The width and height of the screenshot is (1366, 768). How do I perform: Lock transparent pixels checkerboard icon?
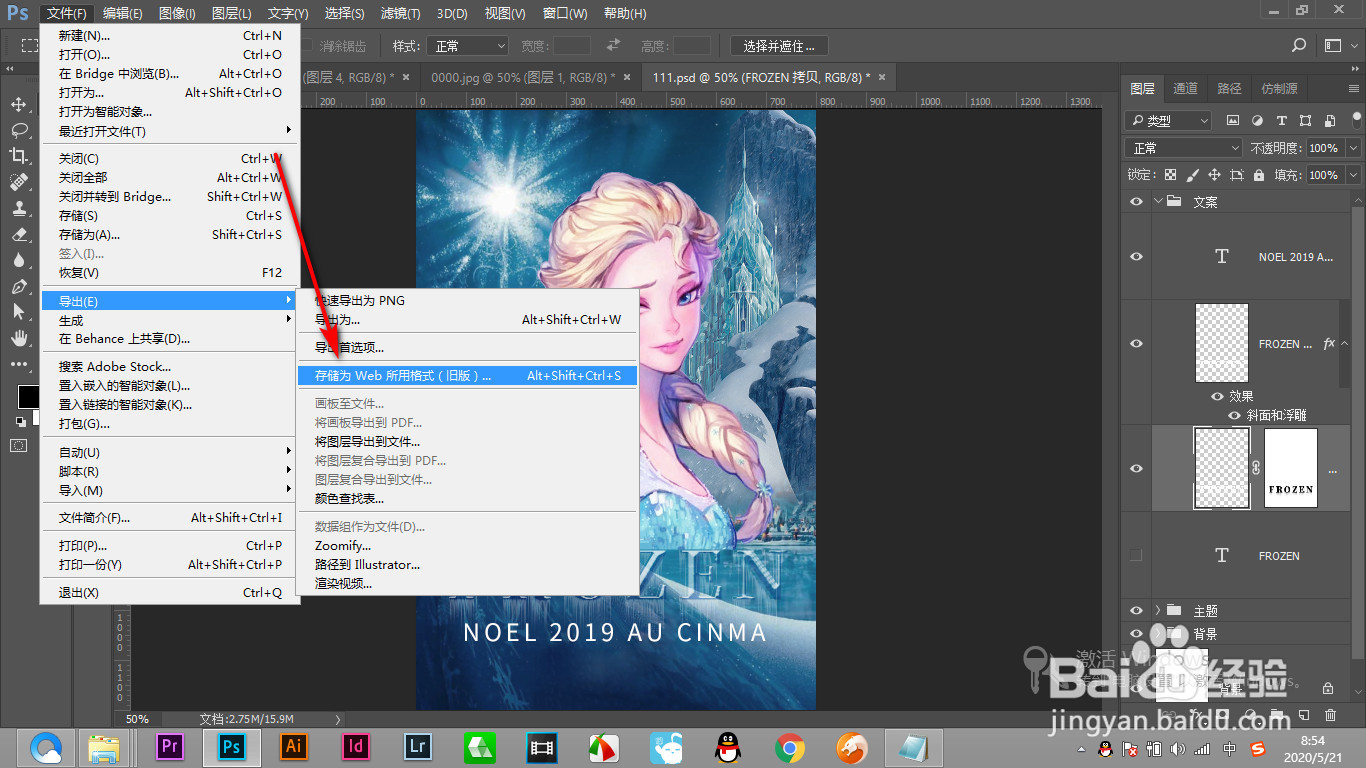(x=1170, y=175)
